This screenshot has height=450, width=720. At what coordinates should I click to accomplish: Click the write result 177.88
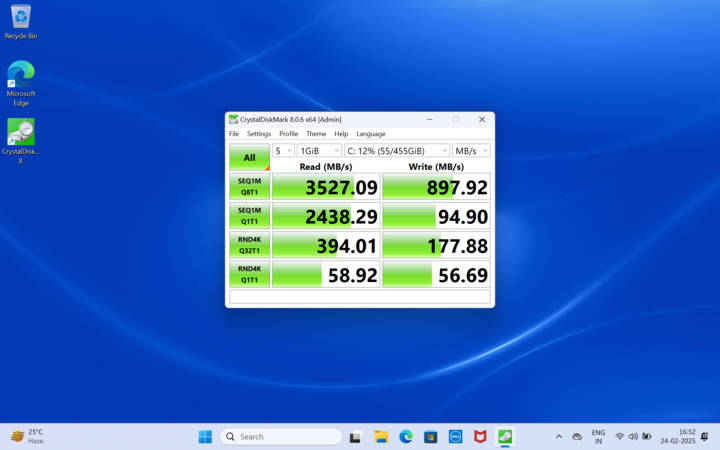[x=436, y=246]
